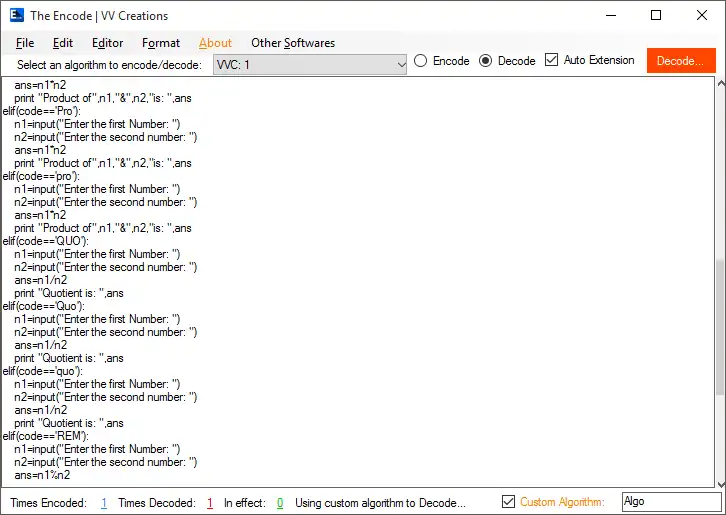This screenshot has height=515, width=726.
Task: Click the vertical scrollbar thumb of the editor
Action: pyautogui.click(x=721, y=327)
